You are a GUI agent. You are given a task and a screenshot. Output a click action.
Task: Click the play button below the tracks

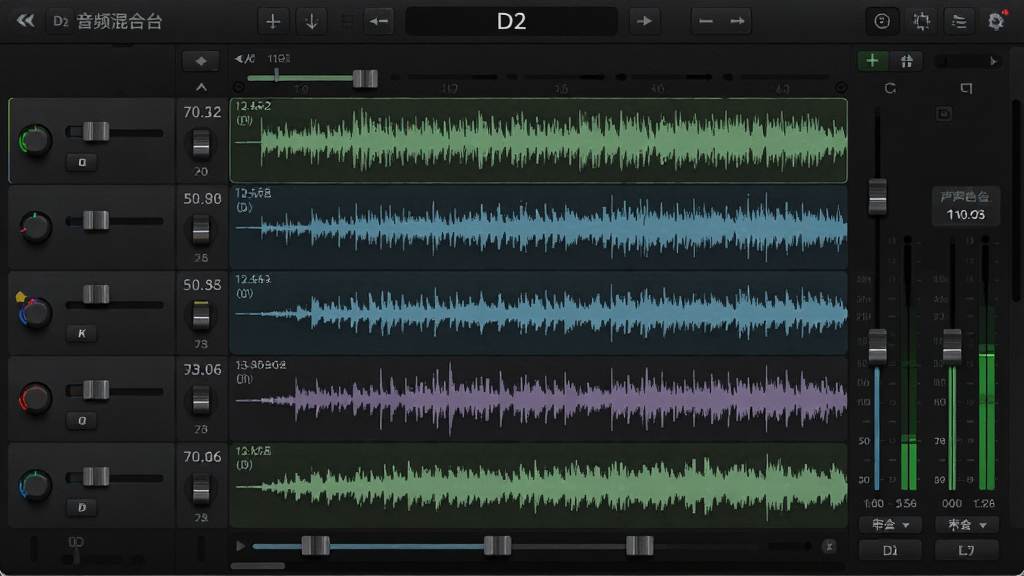240,546
